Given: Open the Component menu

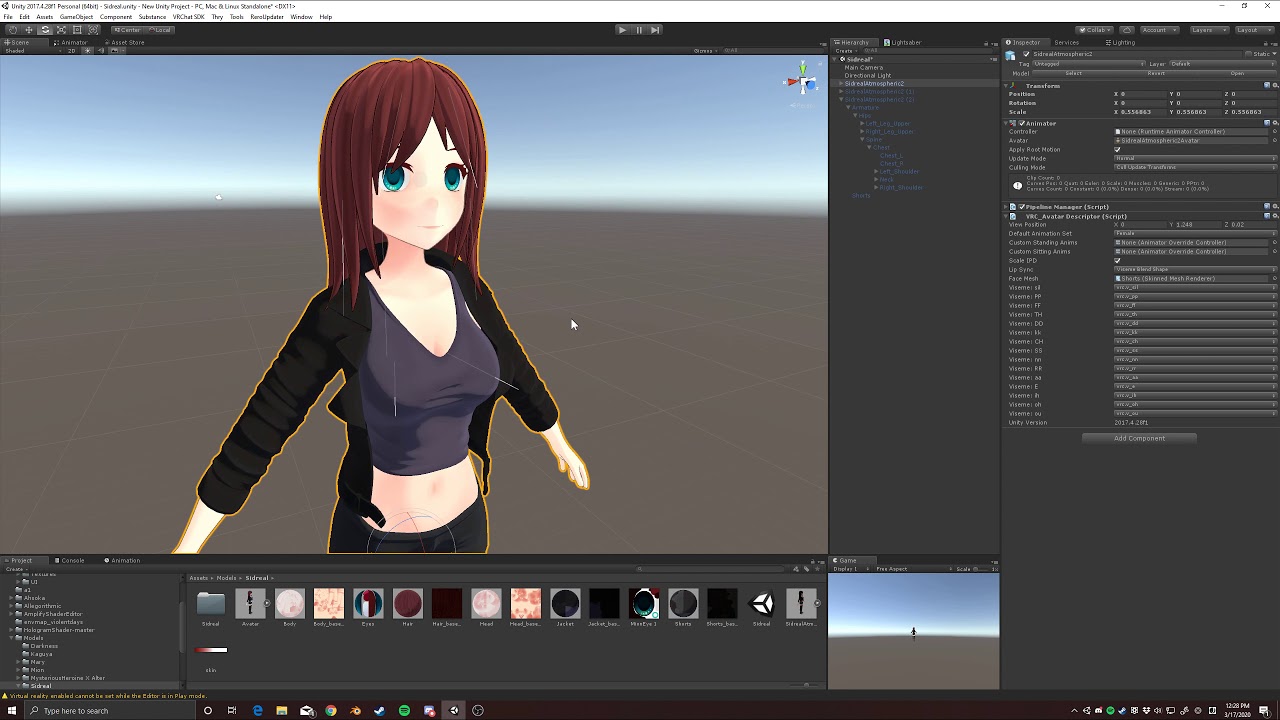Looking at the screenshot, I should 116,17.
